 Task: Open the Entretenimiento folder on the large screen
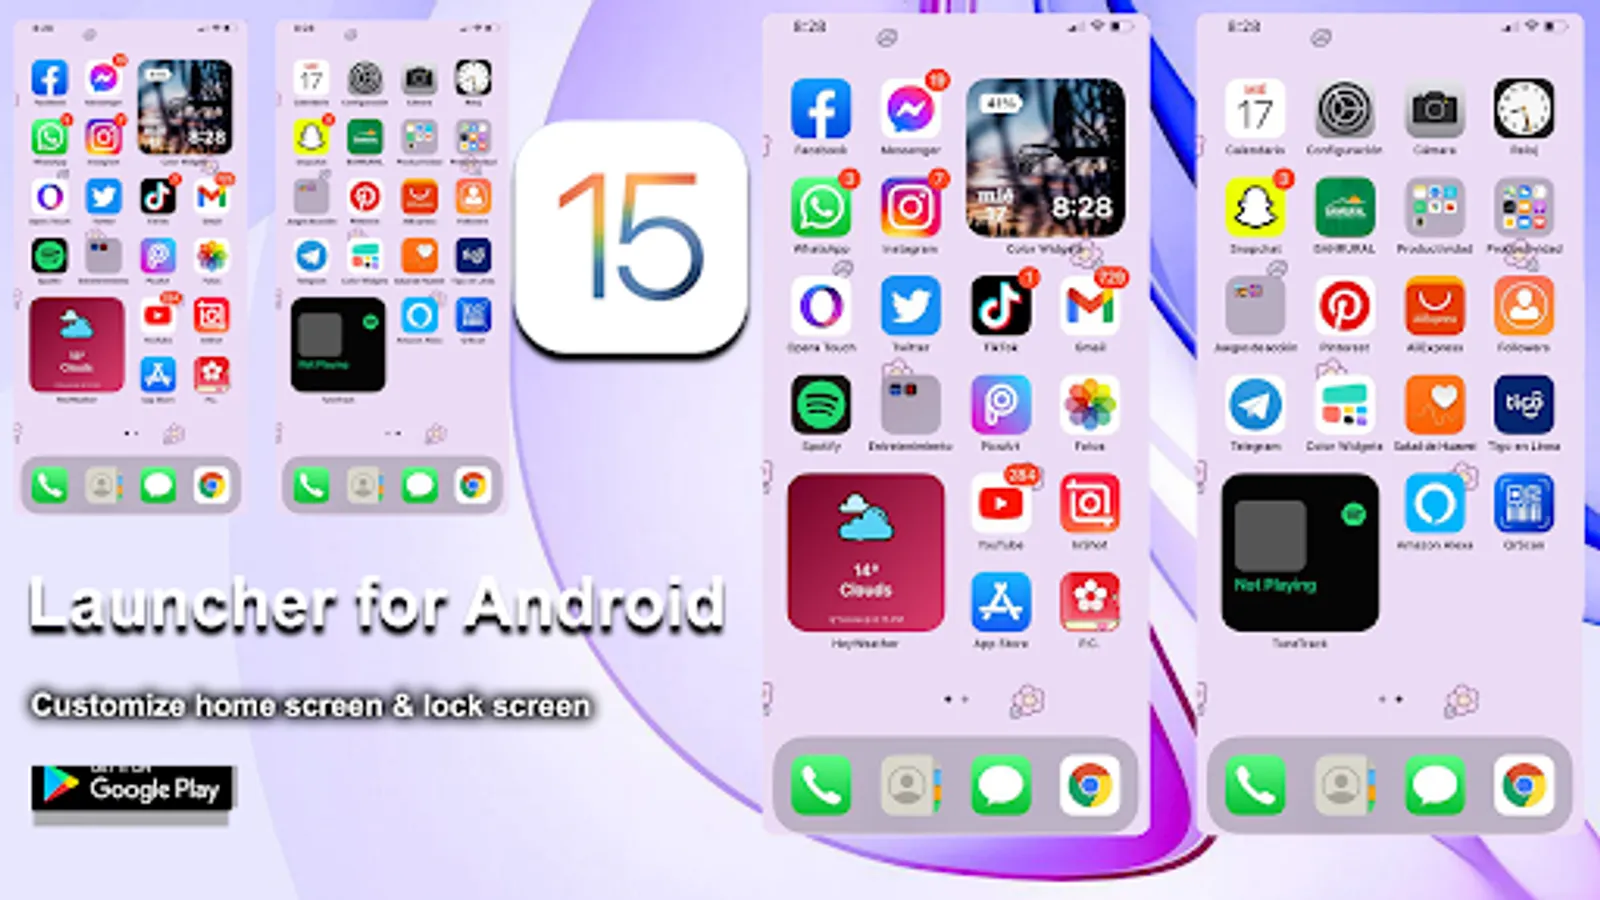coord(910,405)
